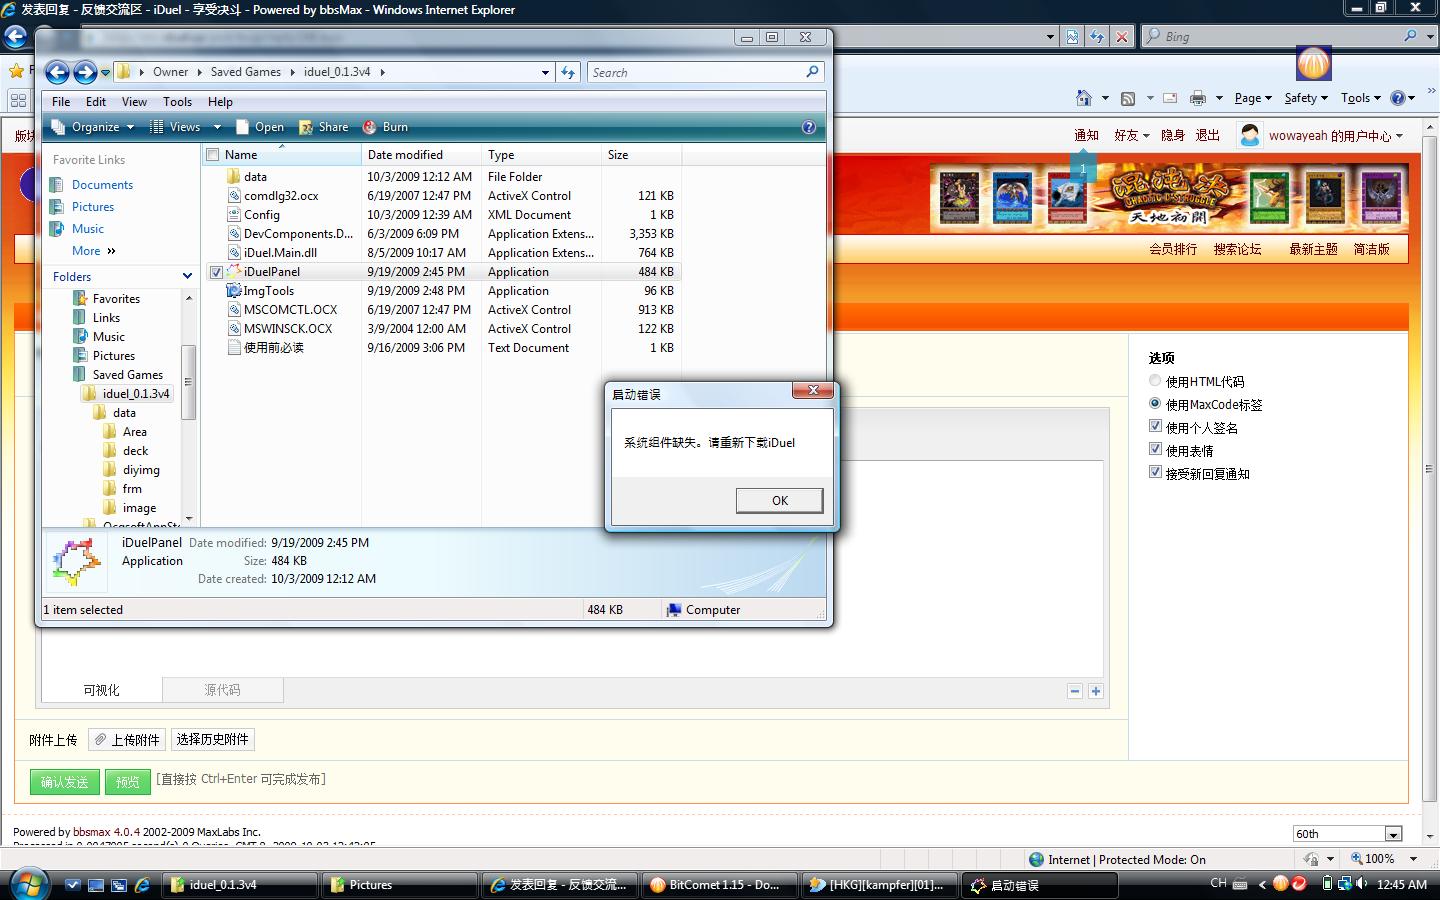Refresh page in Internet Explorer
This screenshot has width=1440, height=900.
(x=1097, y=36)
